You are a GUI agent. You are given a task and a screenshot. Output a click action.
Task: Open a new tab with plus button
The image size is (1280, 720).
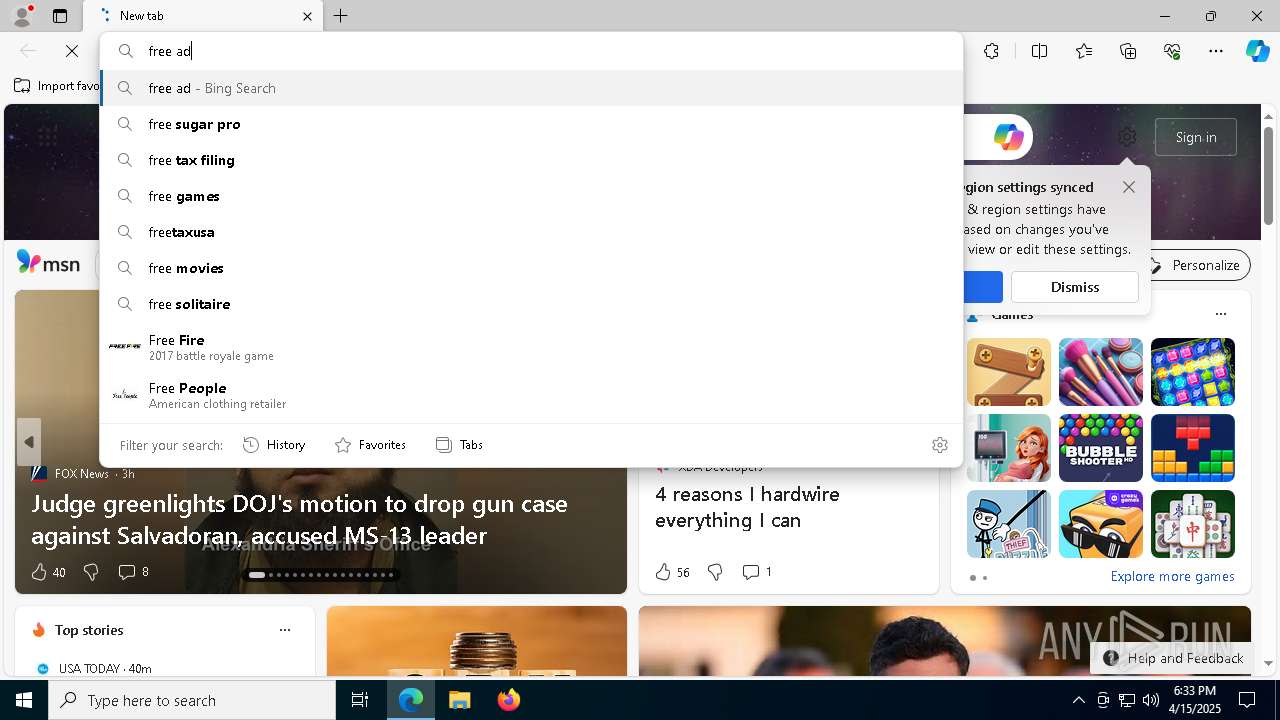[x=341, y=16]
